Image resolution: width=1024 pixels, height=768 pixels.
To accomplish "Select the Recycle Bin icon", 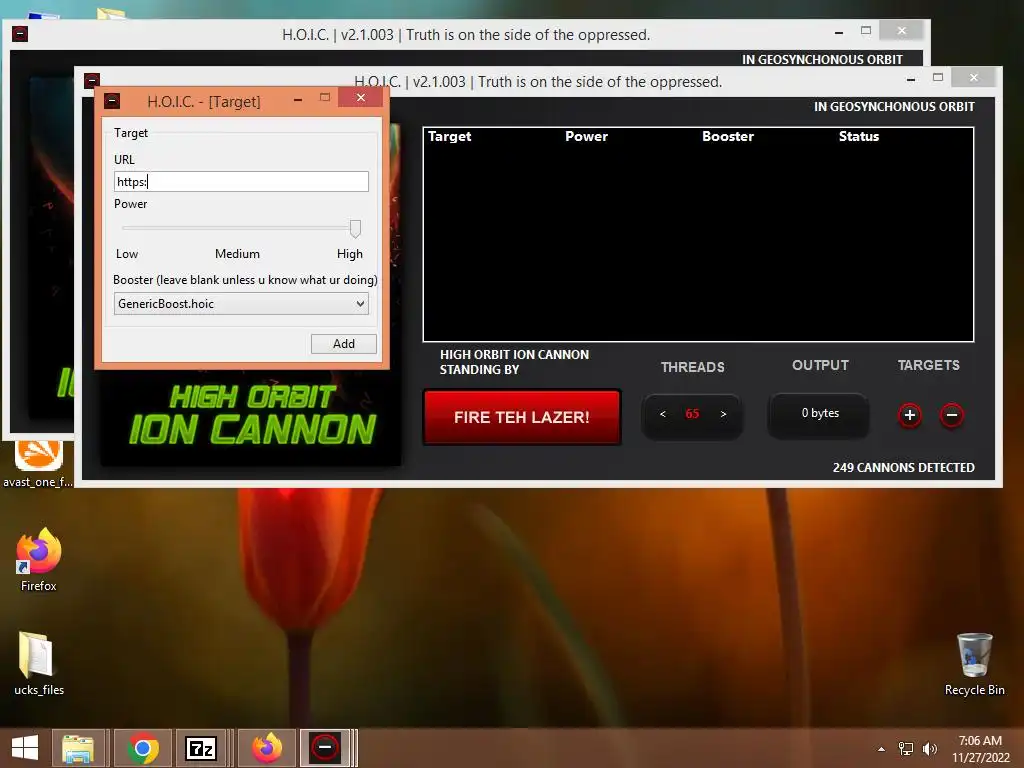I will click(974, 665).
